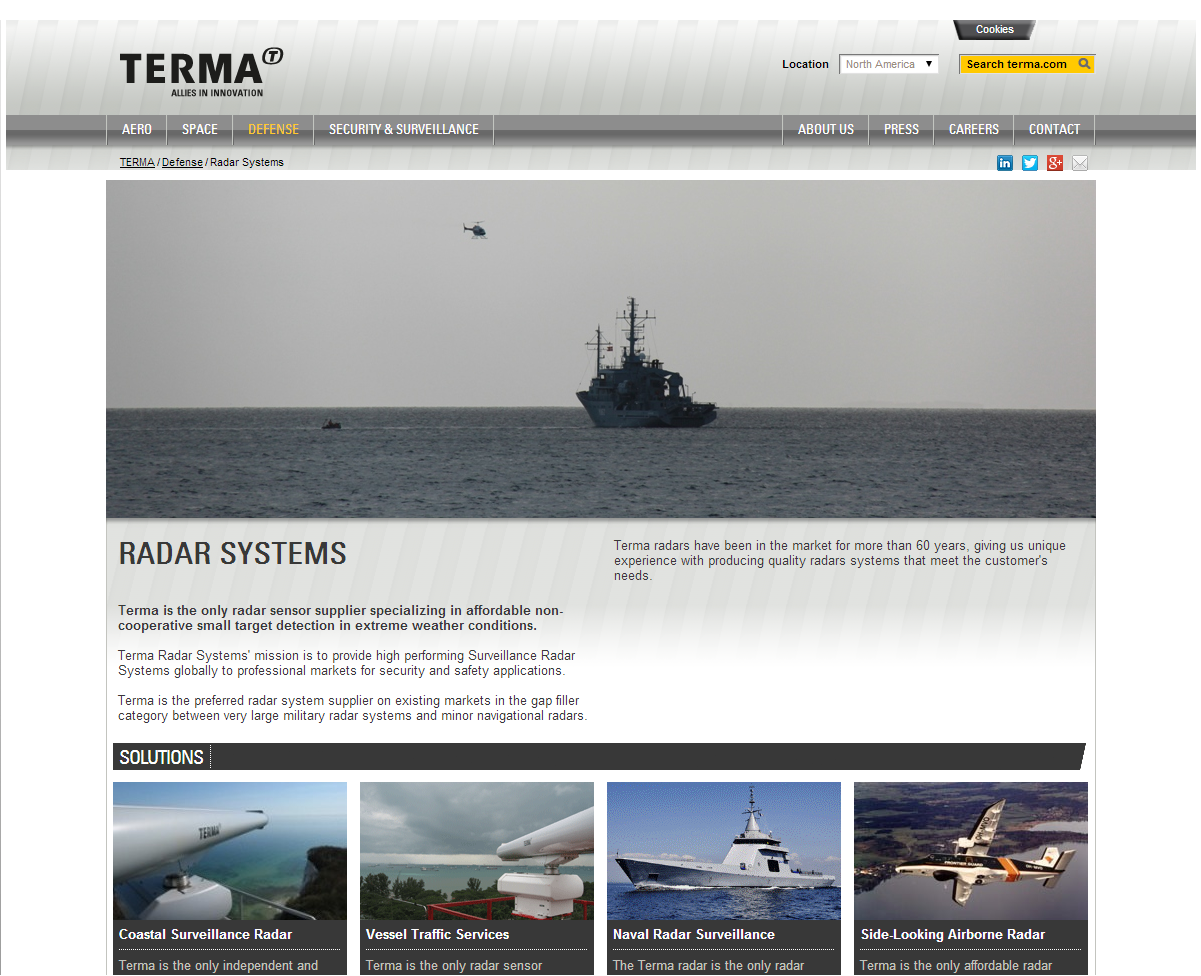Click the Side-Looking Airborne Radar aircraft image
This screenshot has height=976, width=1201.
point(970,850)
